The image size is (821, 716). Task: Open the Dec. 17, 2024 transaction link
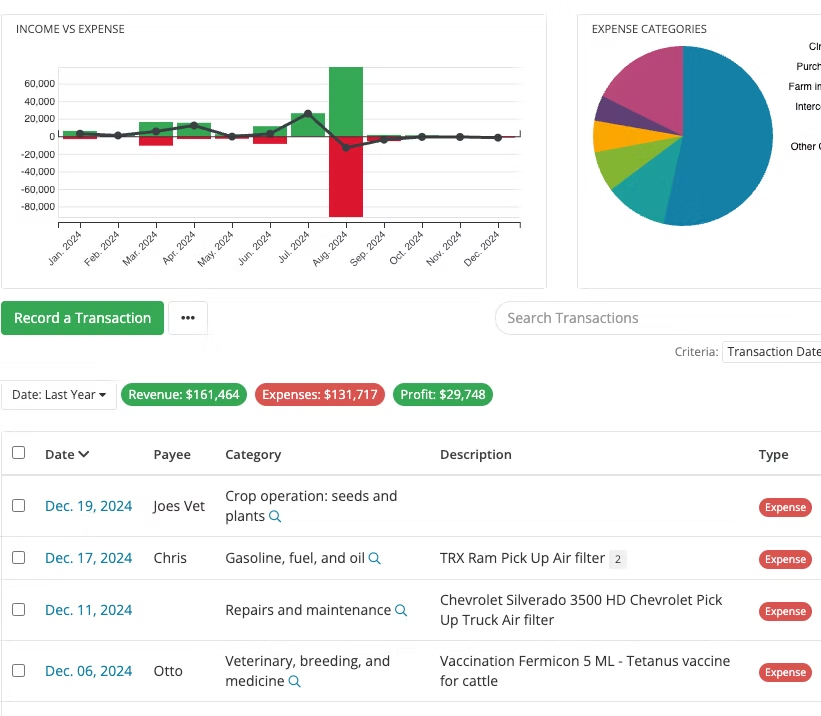[88, 558]
